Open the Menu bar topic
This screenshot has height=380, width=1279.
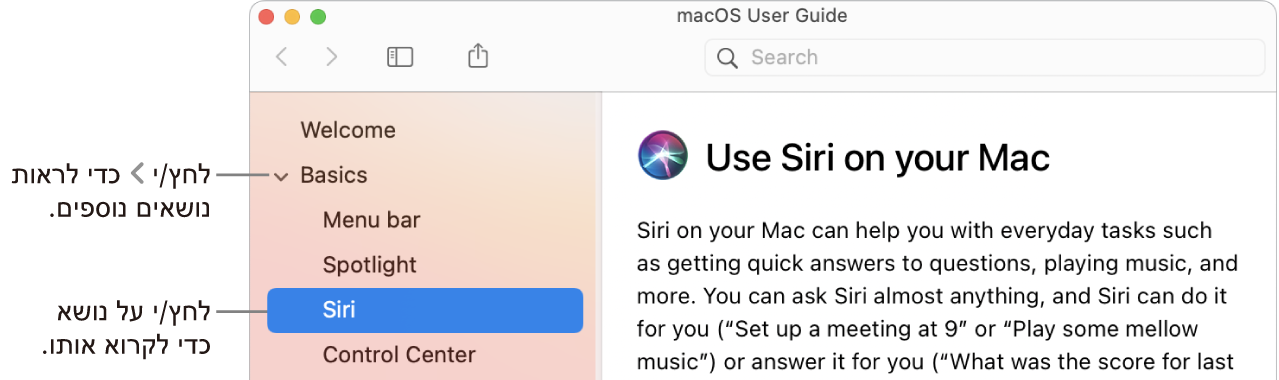(x=371, y=220)
